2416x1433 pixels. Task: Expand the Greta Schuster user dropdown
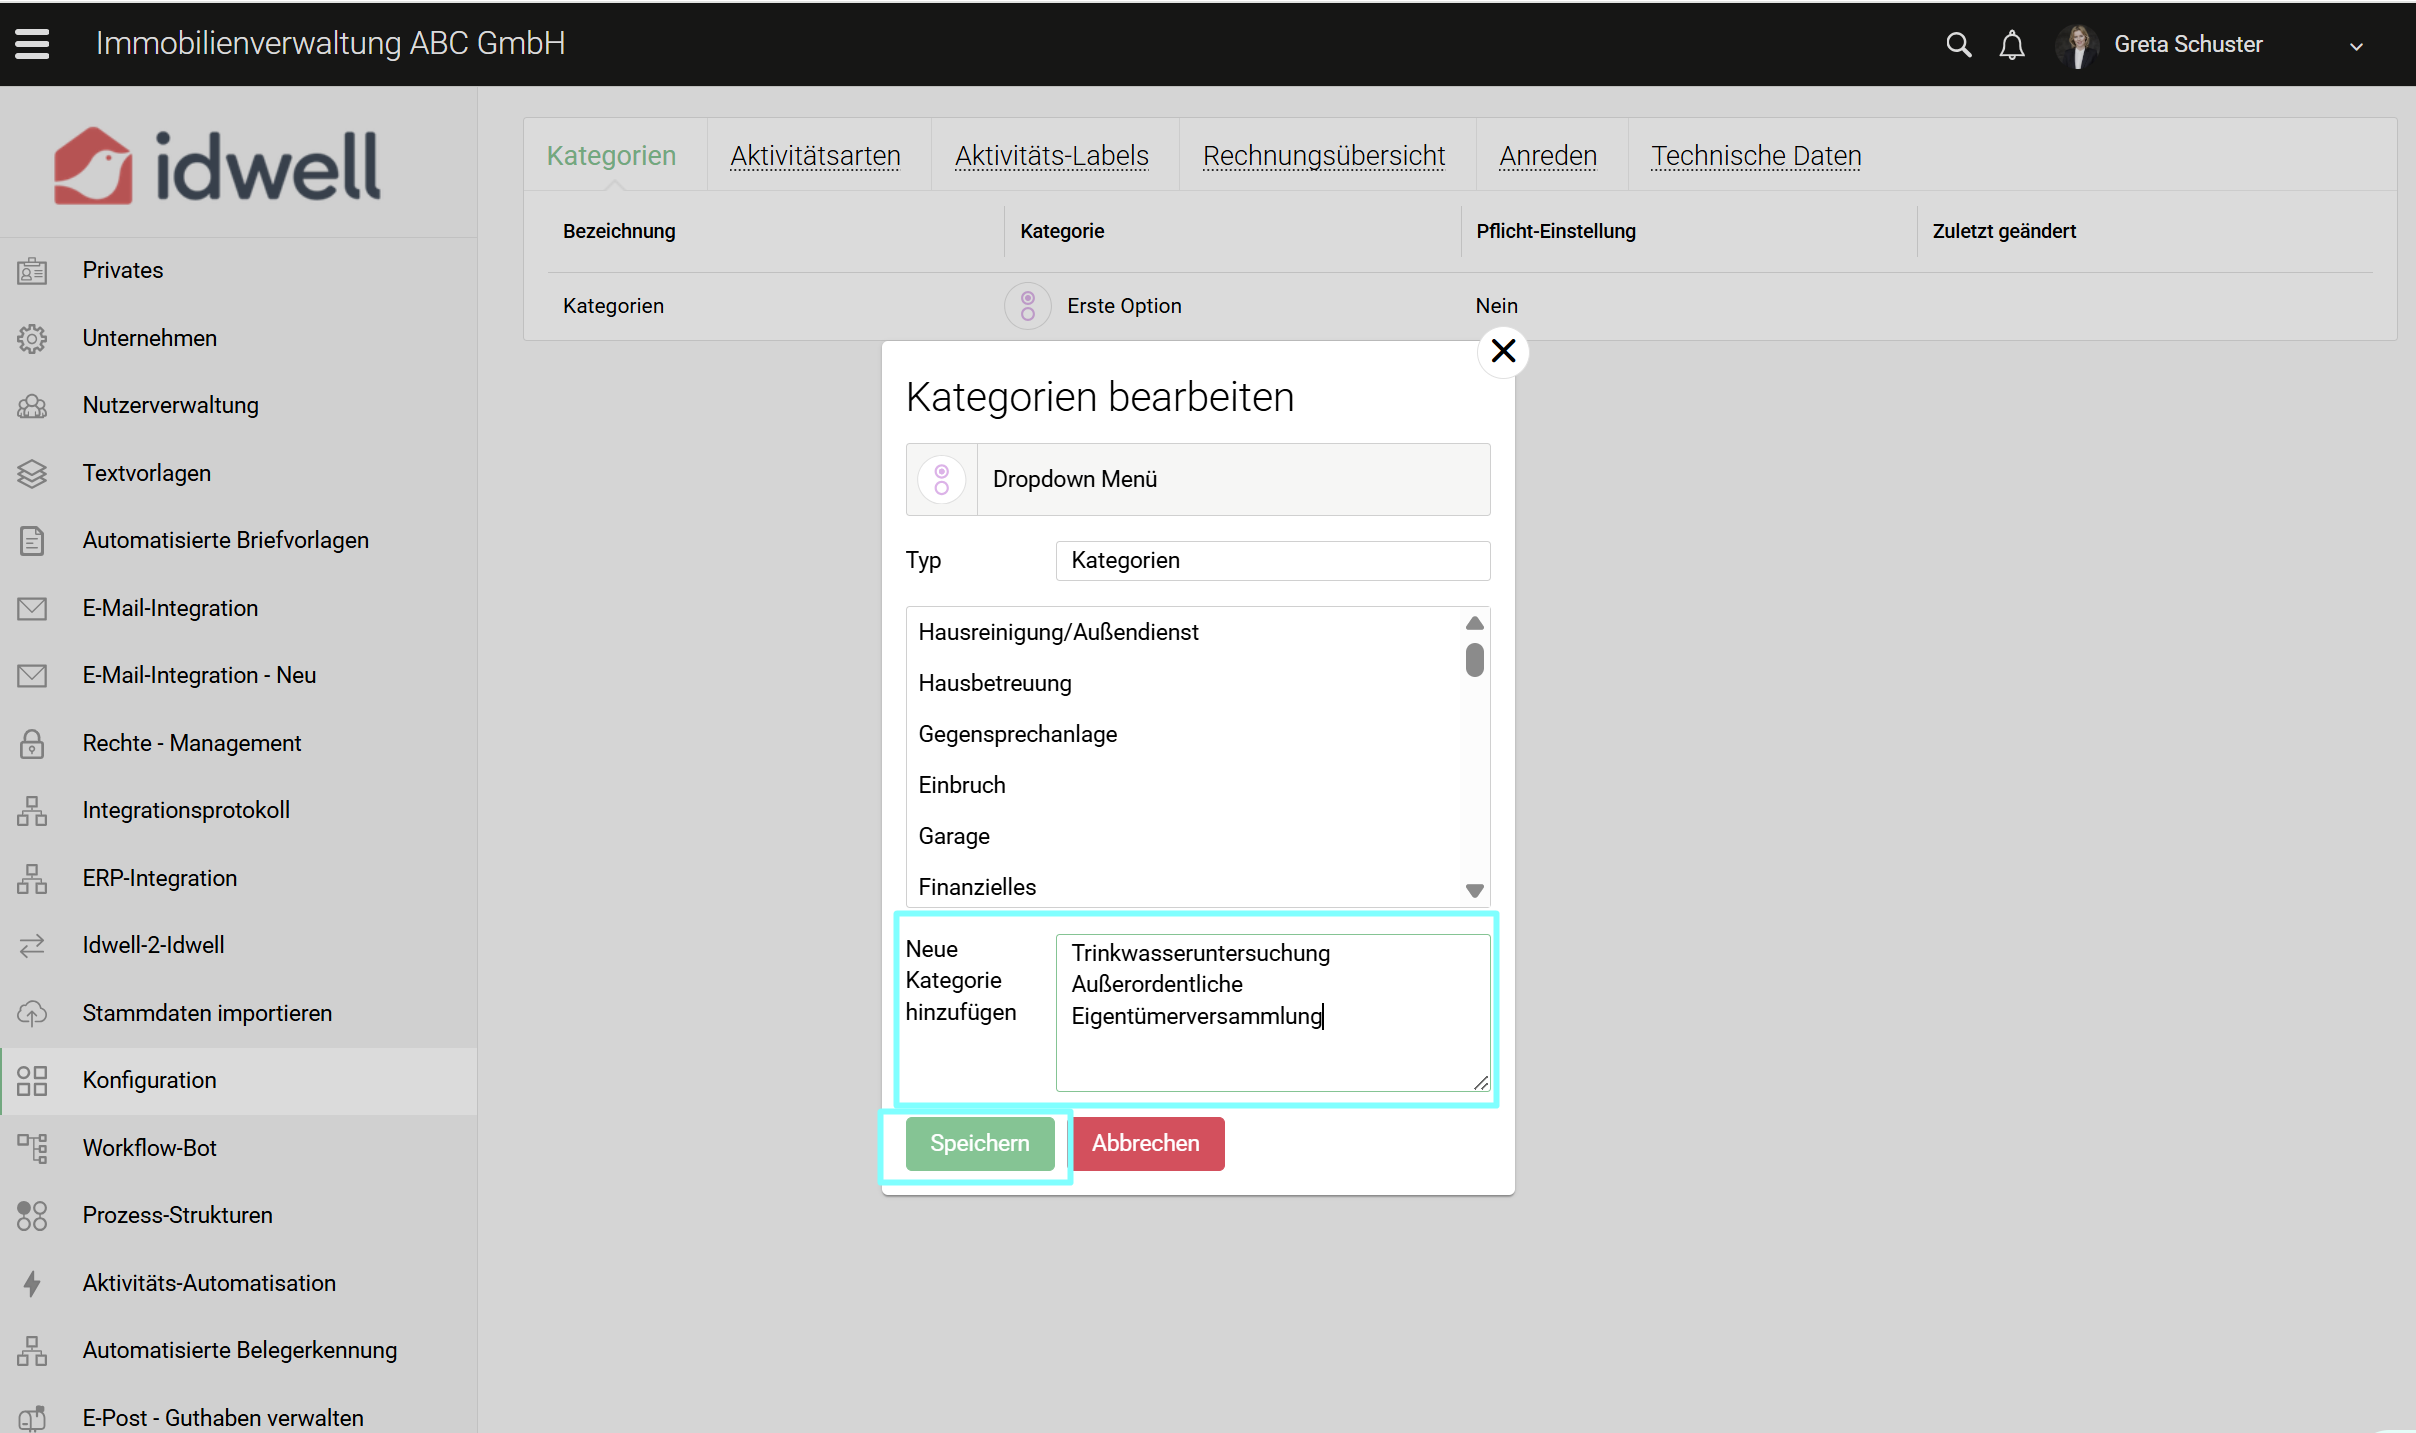point(2356,46)
